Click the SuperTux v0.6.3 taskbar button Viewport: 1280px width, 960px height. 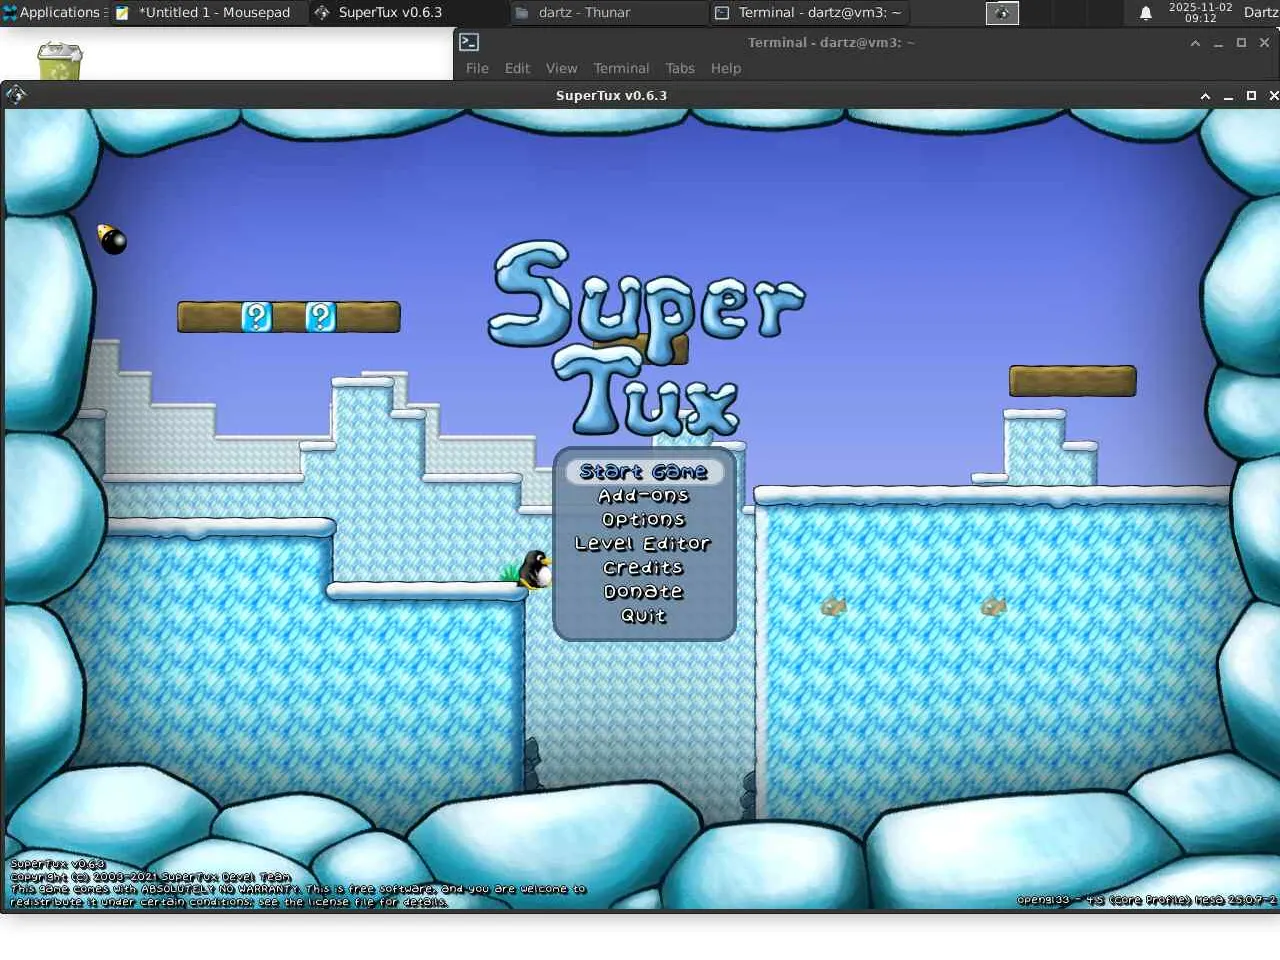click(x=407, y=13)
